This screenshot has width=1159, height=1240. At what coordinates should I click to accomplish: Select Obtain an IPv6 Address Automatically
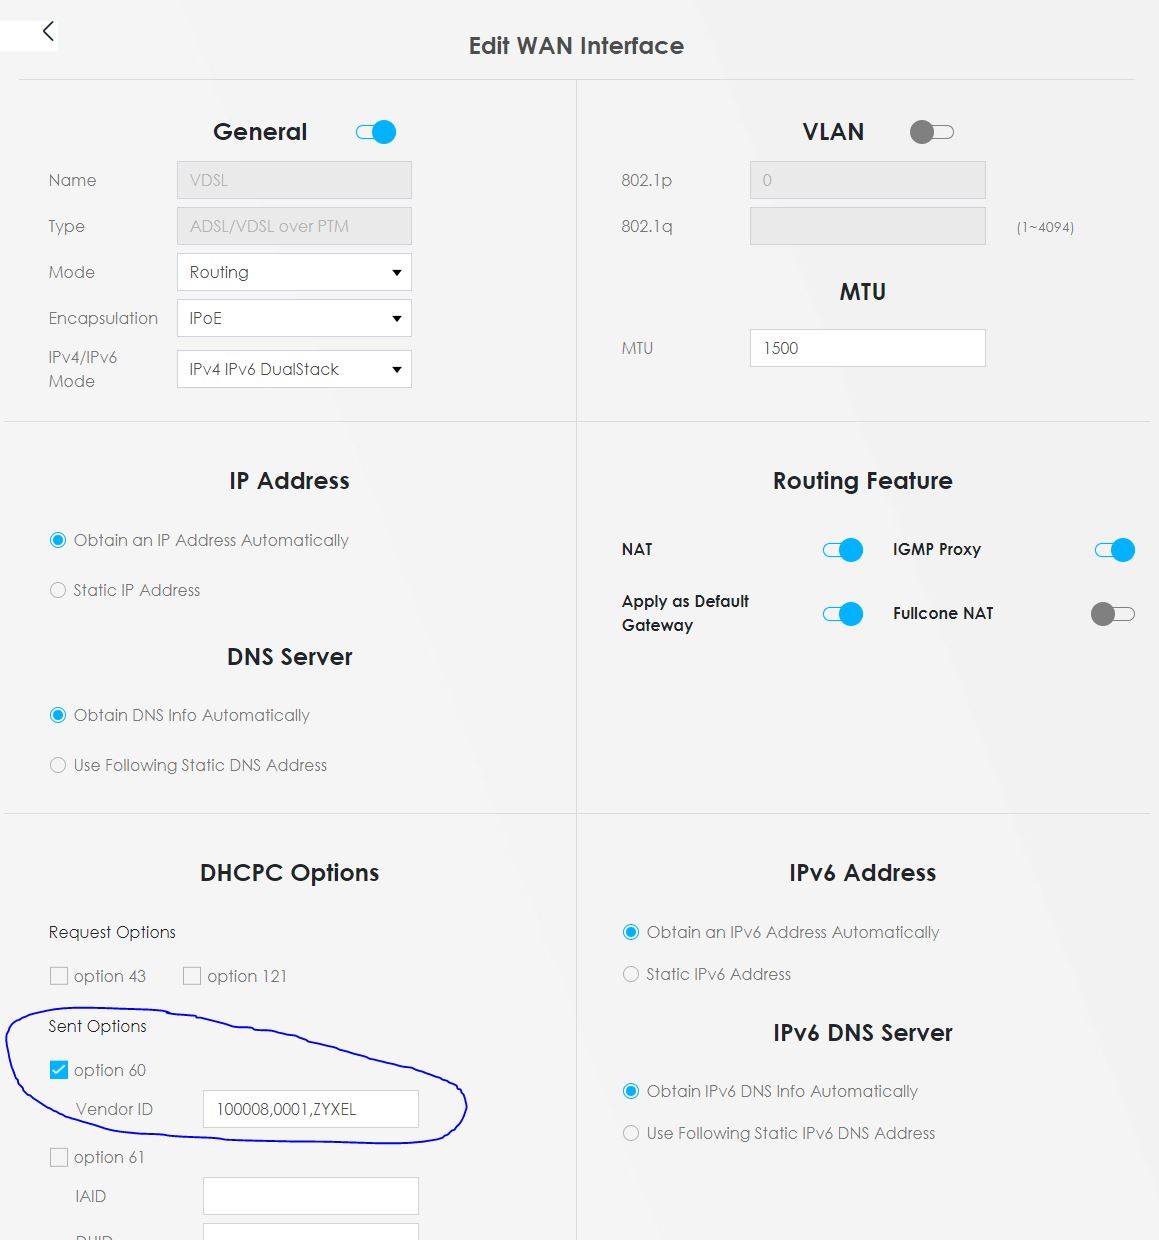pos(631,932)
